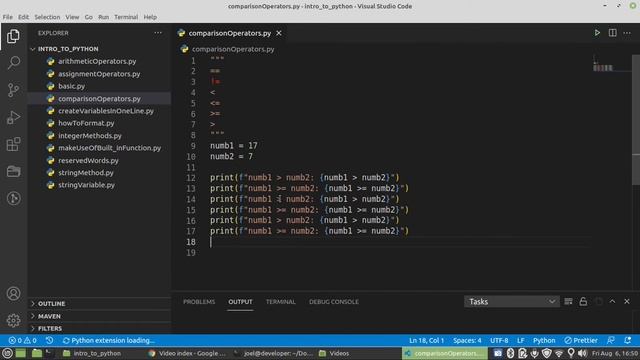Click Ln 18, Col 1 status item
The height and width of the screenshot is (360, 640).
click(x=426, y=340)
